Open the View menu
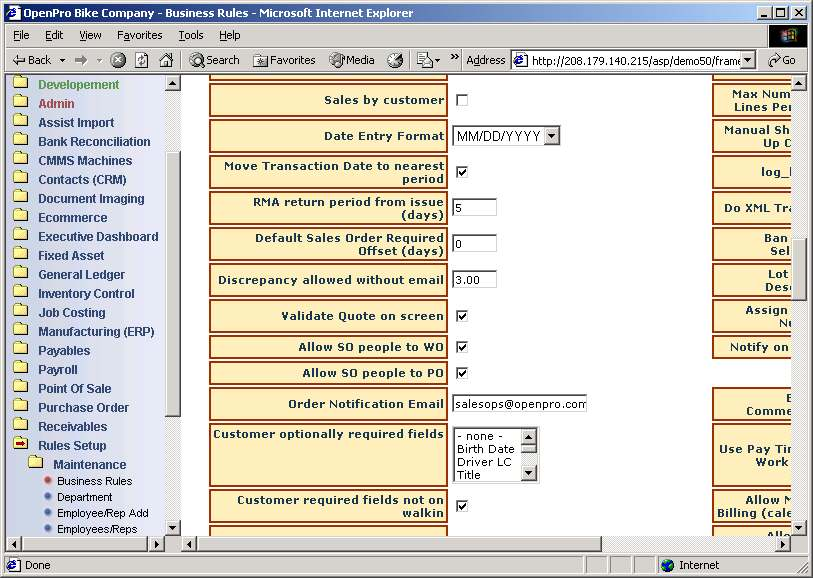The width and height of the screenshot is (813, 578). click(91, 35)
